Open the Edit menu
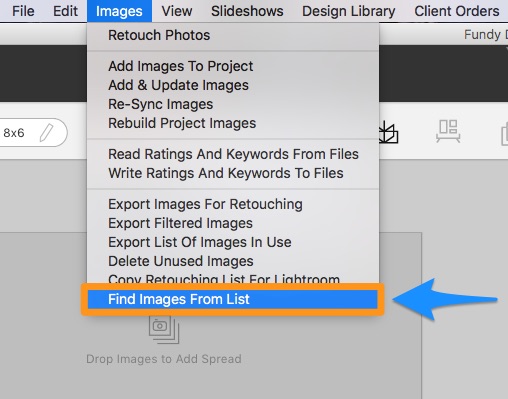Viewport: 508px width, 399px height. (65, 11)
